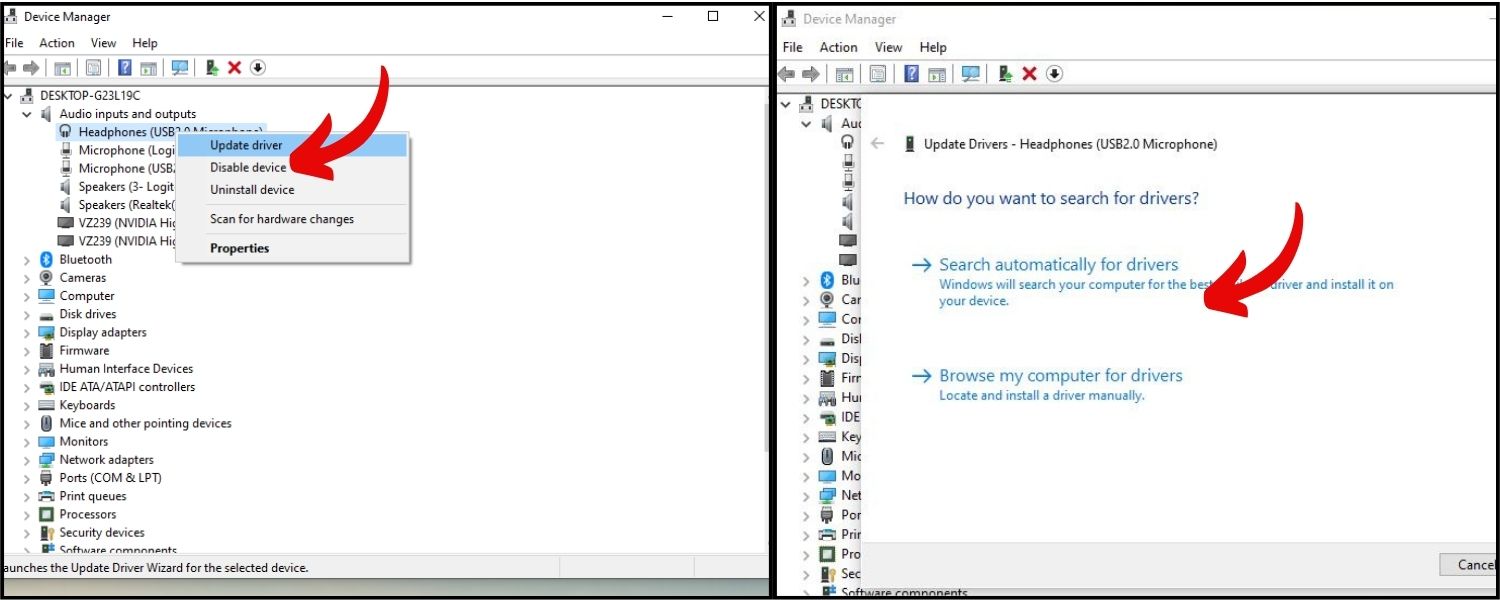The width and height of the screenshot is (1500, 600).
Task: Click the back arrow in Update Drivers dialog
Action: click(877, 144)
